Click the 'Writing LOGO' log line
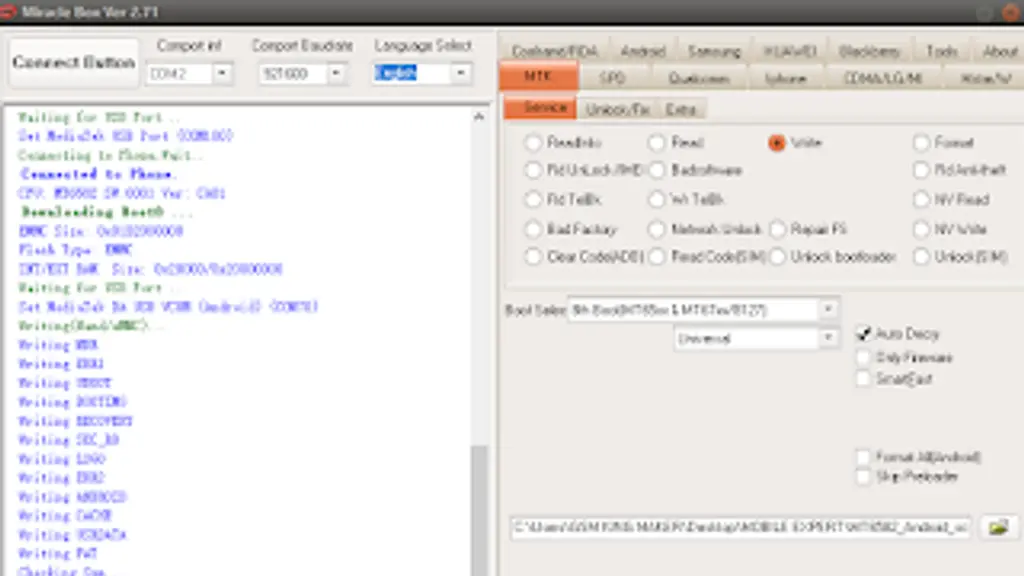Screen dimensions: 1024x576 coord(62,458)
